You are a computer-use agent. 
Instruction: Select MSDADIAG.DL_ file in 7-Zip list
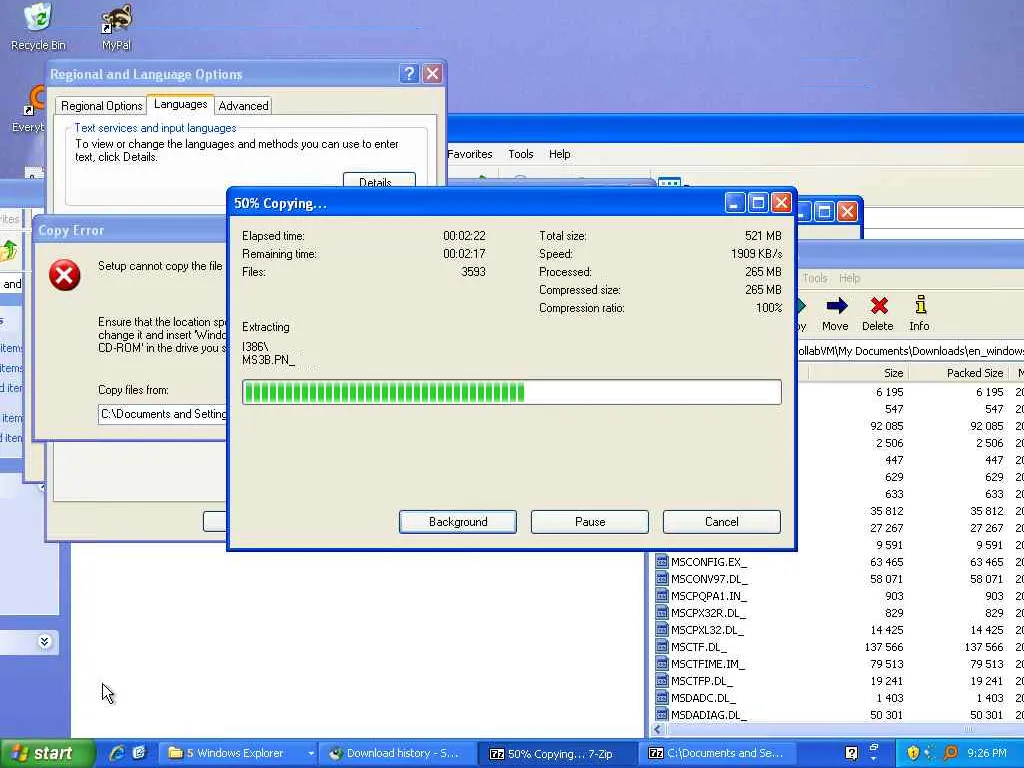click(x=701, y=714)
